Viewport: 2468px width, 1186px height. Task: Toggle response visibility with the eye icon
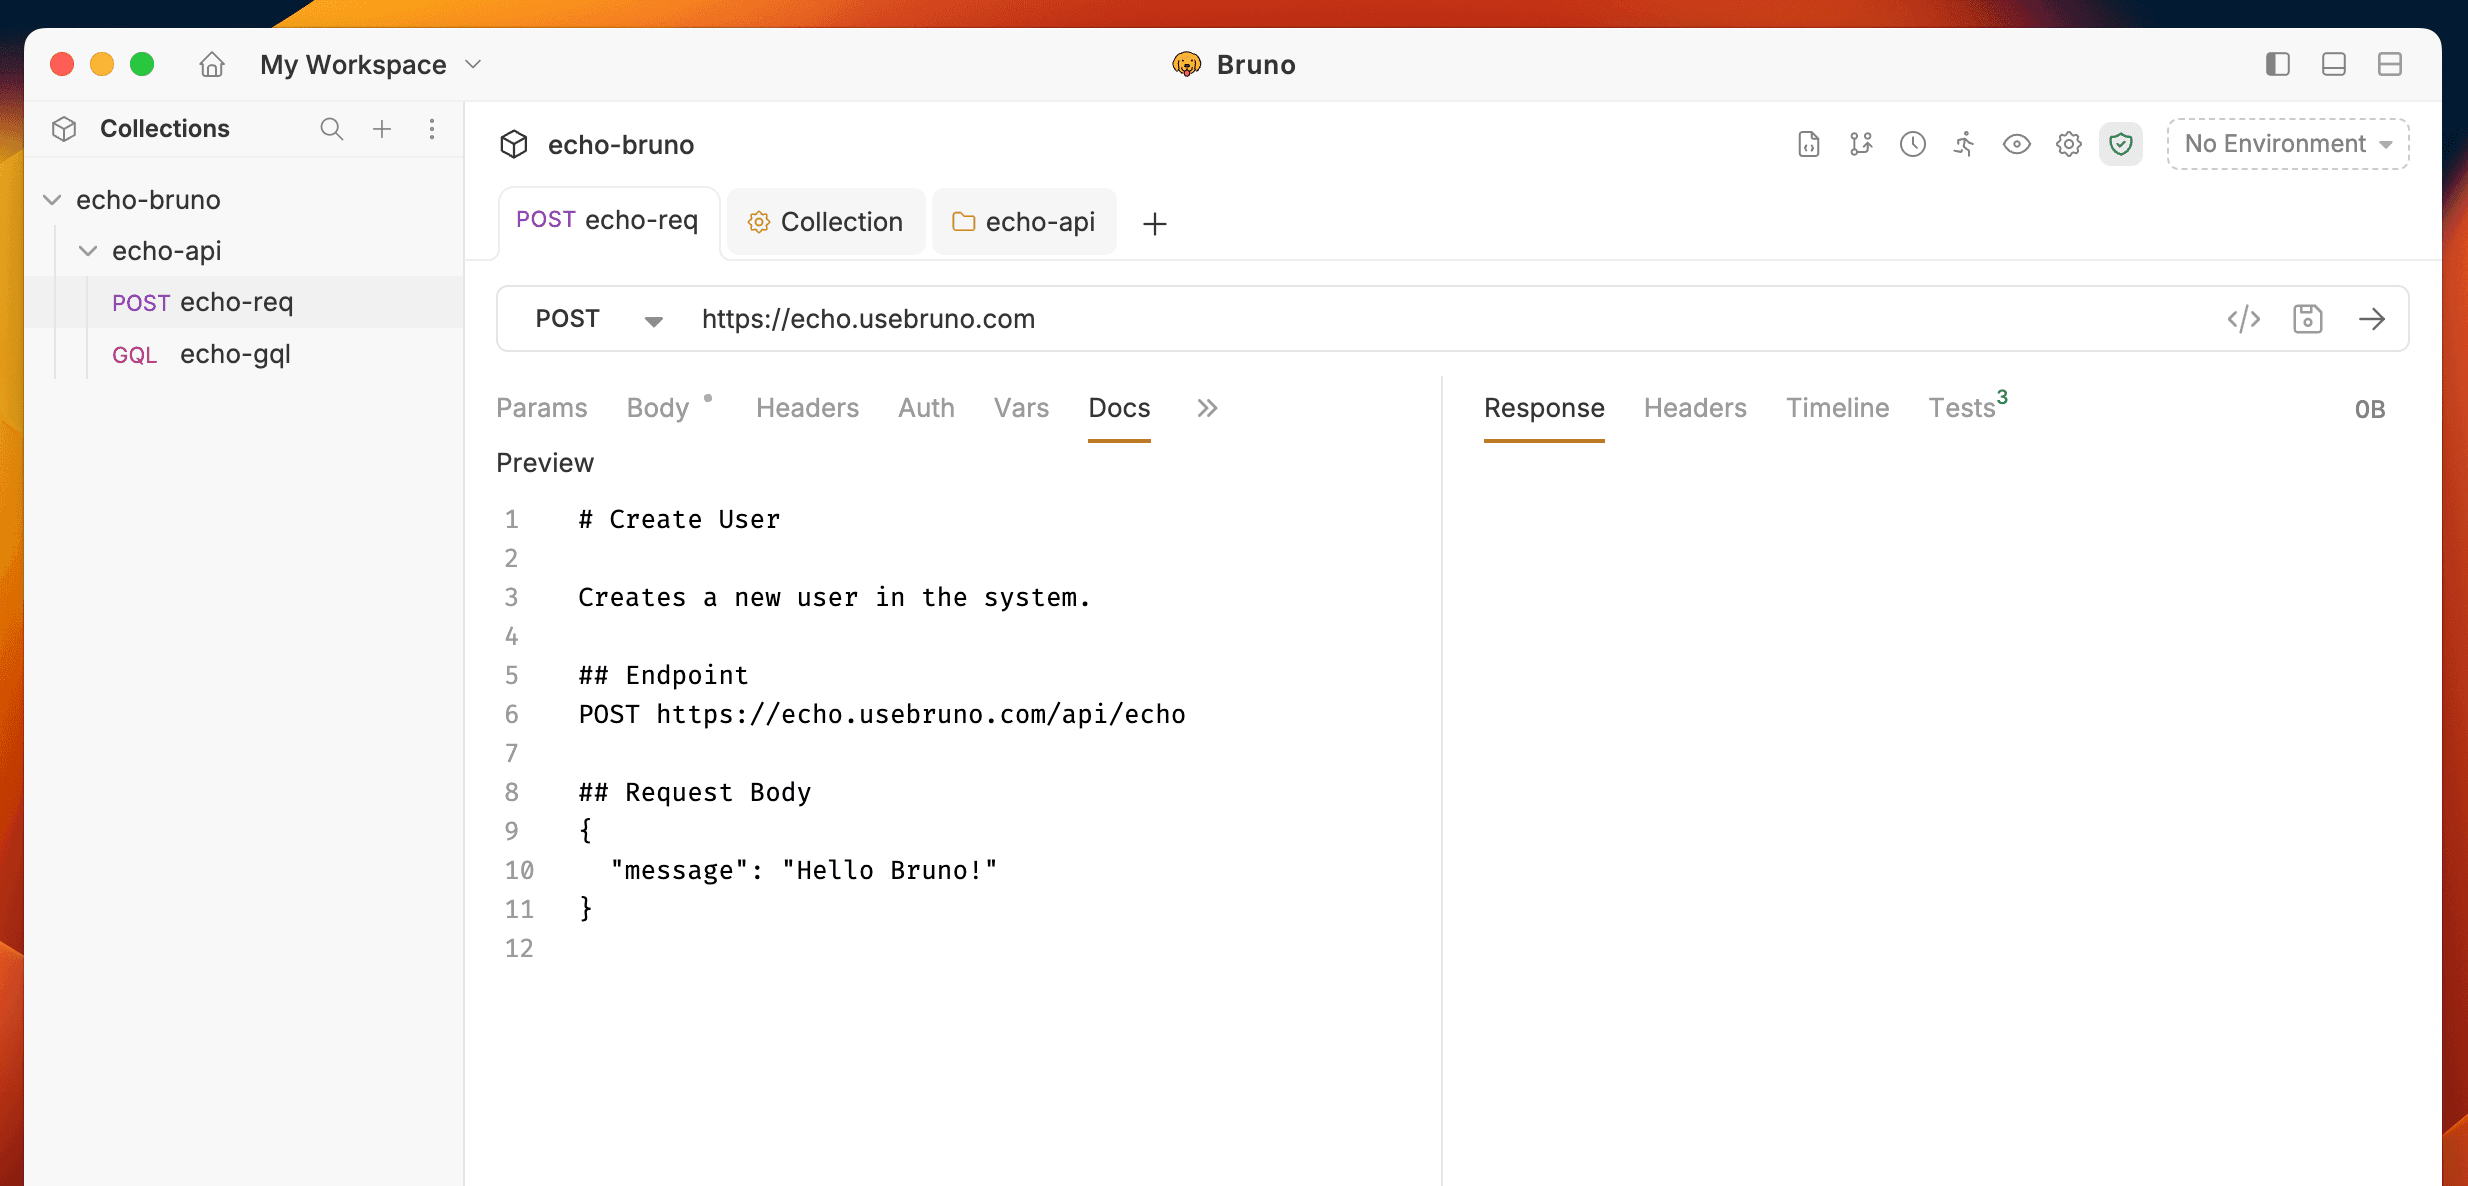pos(2016,144)
